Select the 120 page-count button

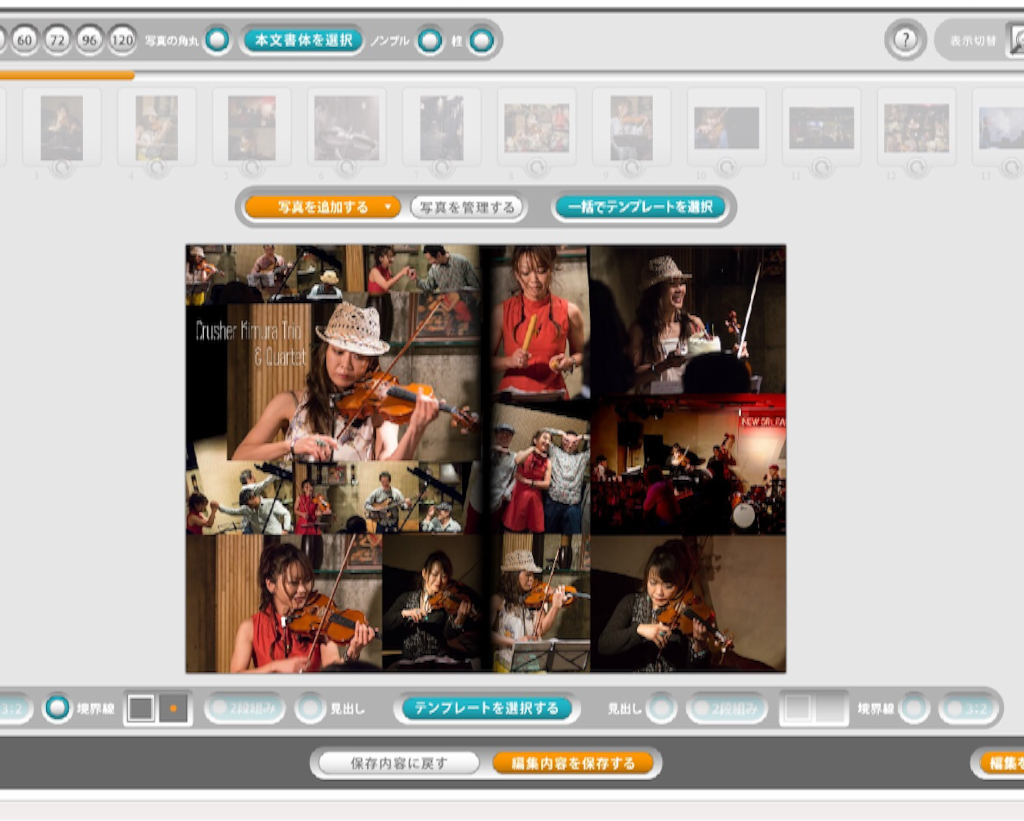pos(122,40)
